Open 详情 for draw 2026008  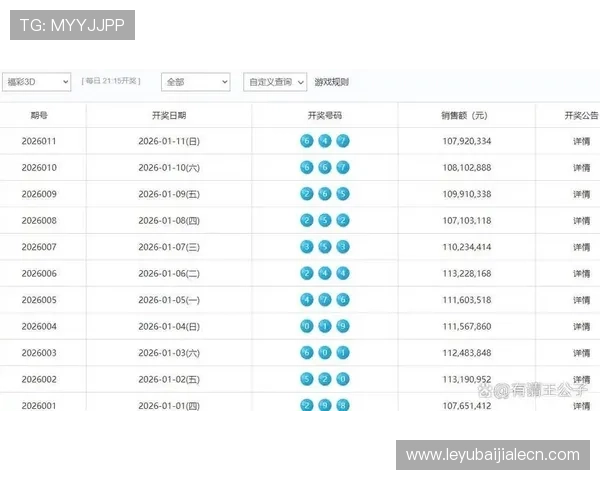click(x=581, y=220)
